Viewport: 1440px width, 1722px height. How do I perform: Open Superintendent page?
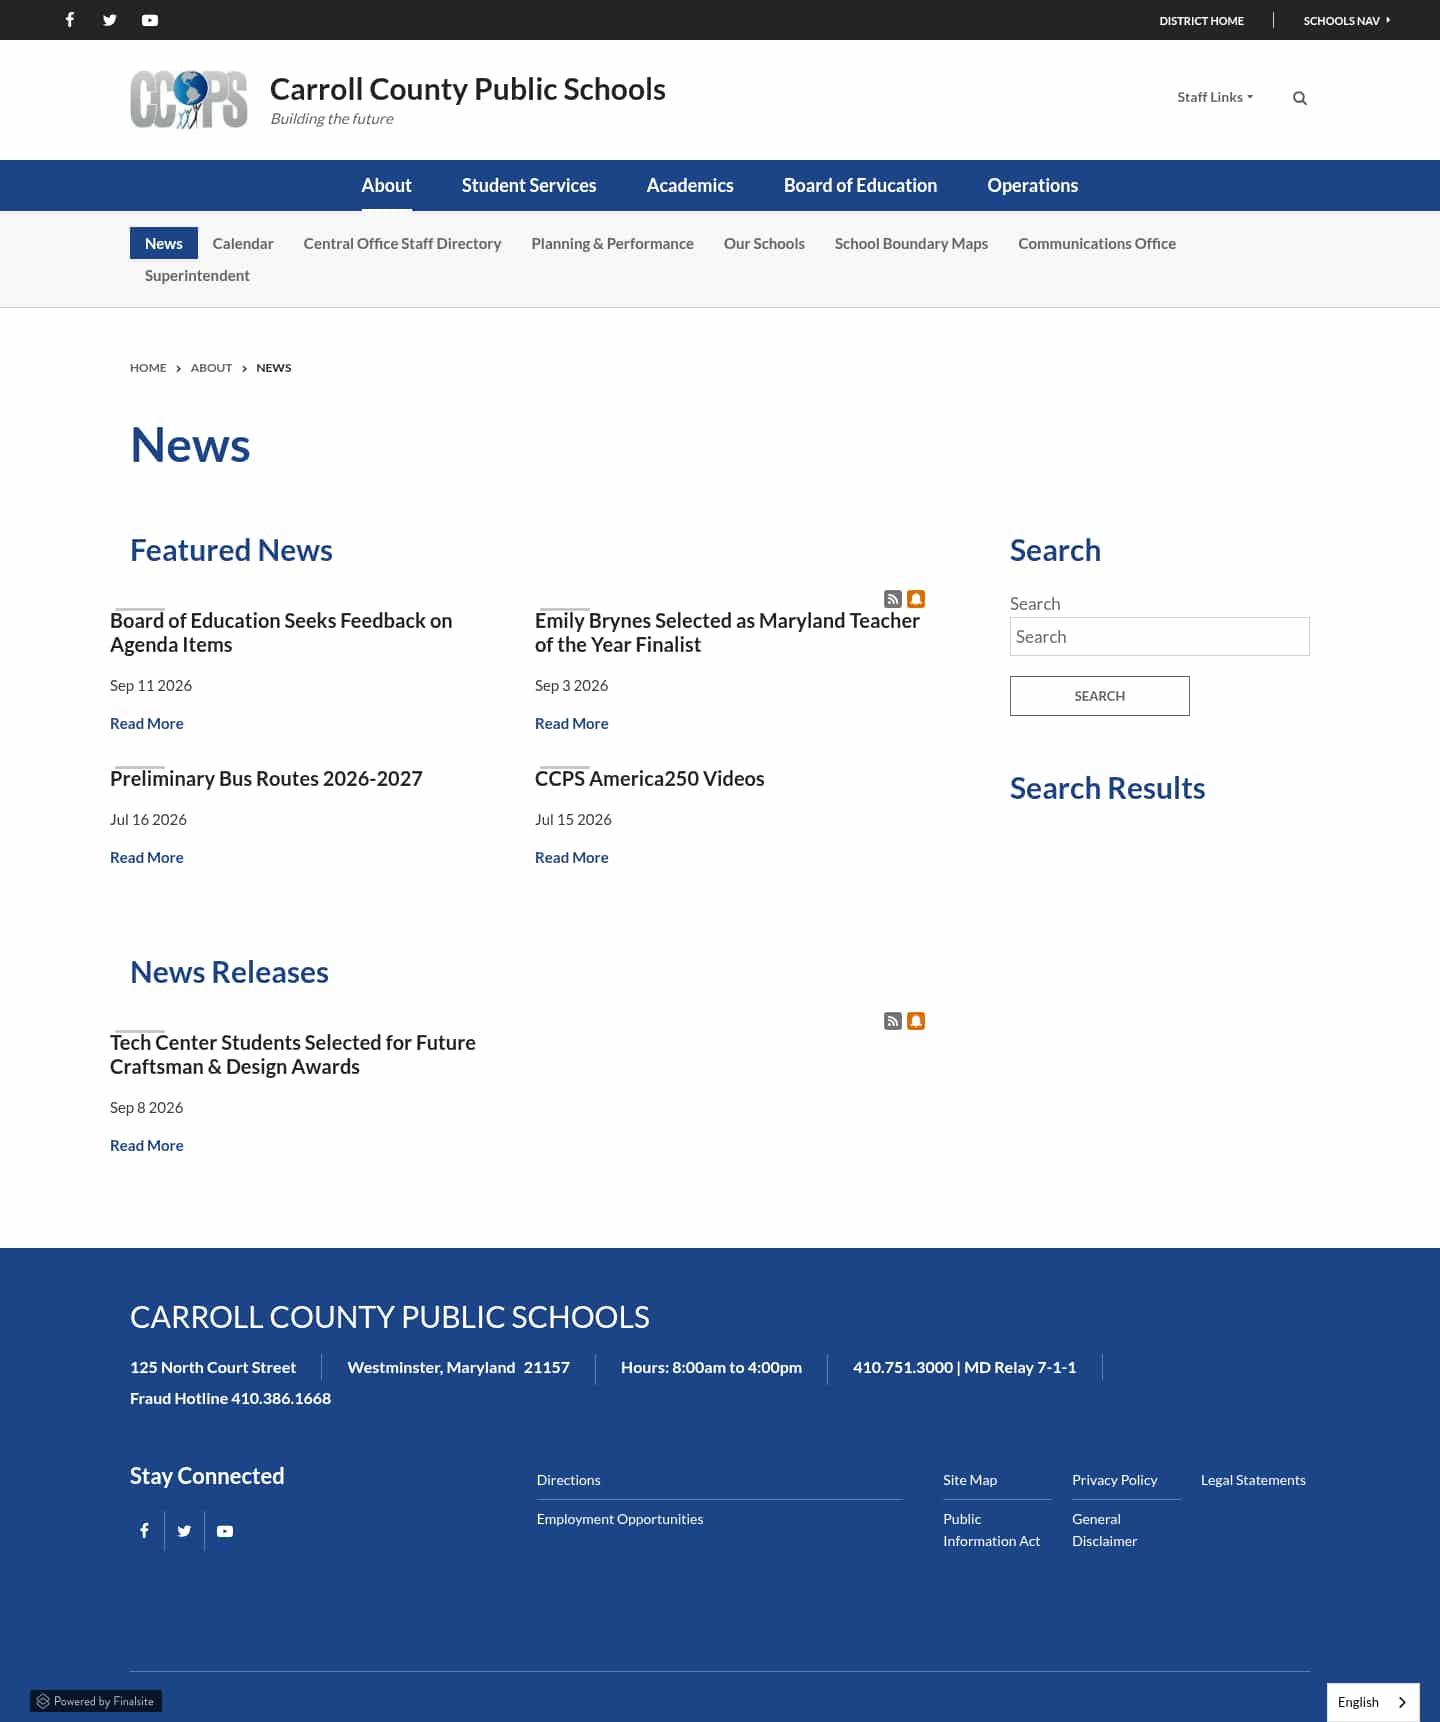coord(197,275)
